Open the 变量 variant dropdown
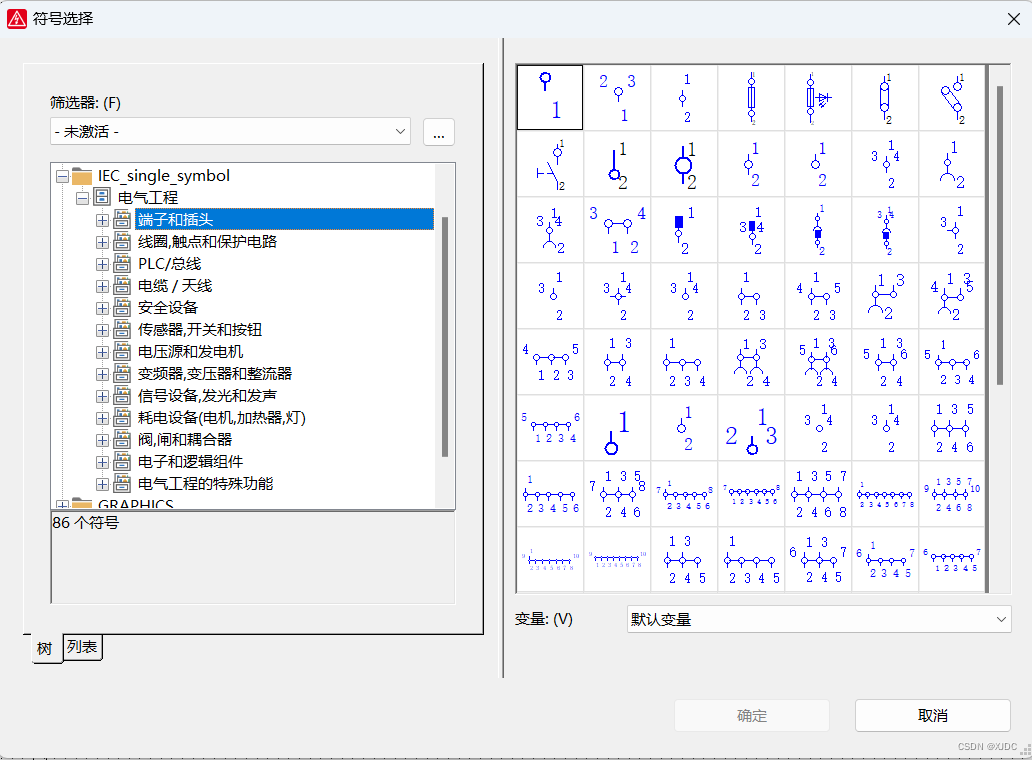The width and height of the screenshot is (1032, 760). tap(818, 620)
